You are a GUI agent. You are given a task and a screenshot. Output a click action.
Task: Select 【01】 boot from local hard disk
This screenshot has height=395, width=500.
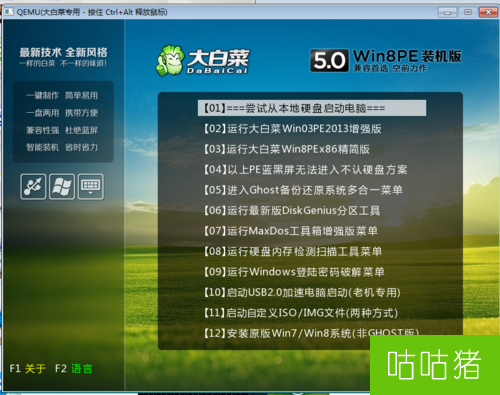[312, 108]
